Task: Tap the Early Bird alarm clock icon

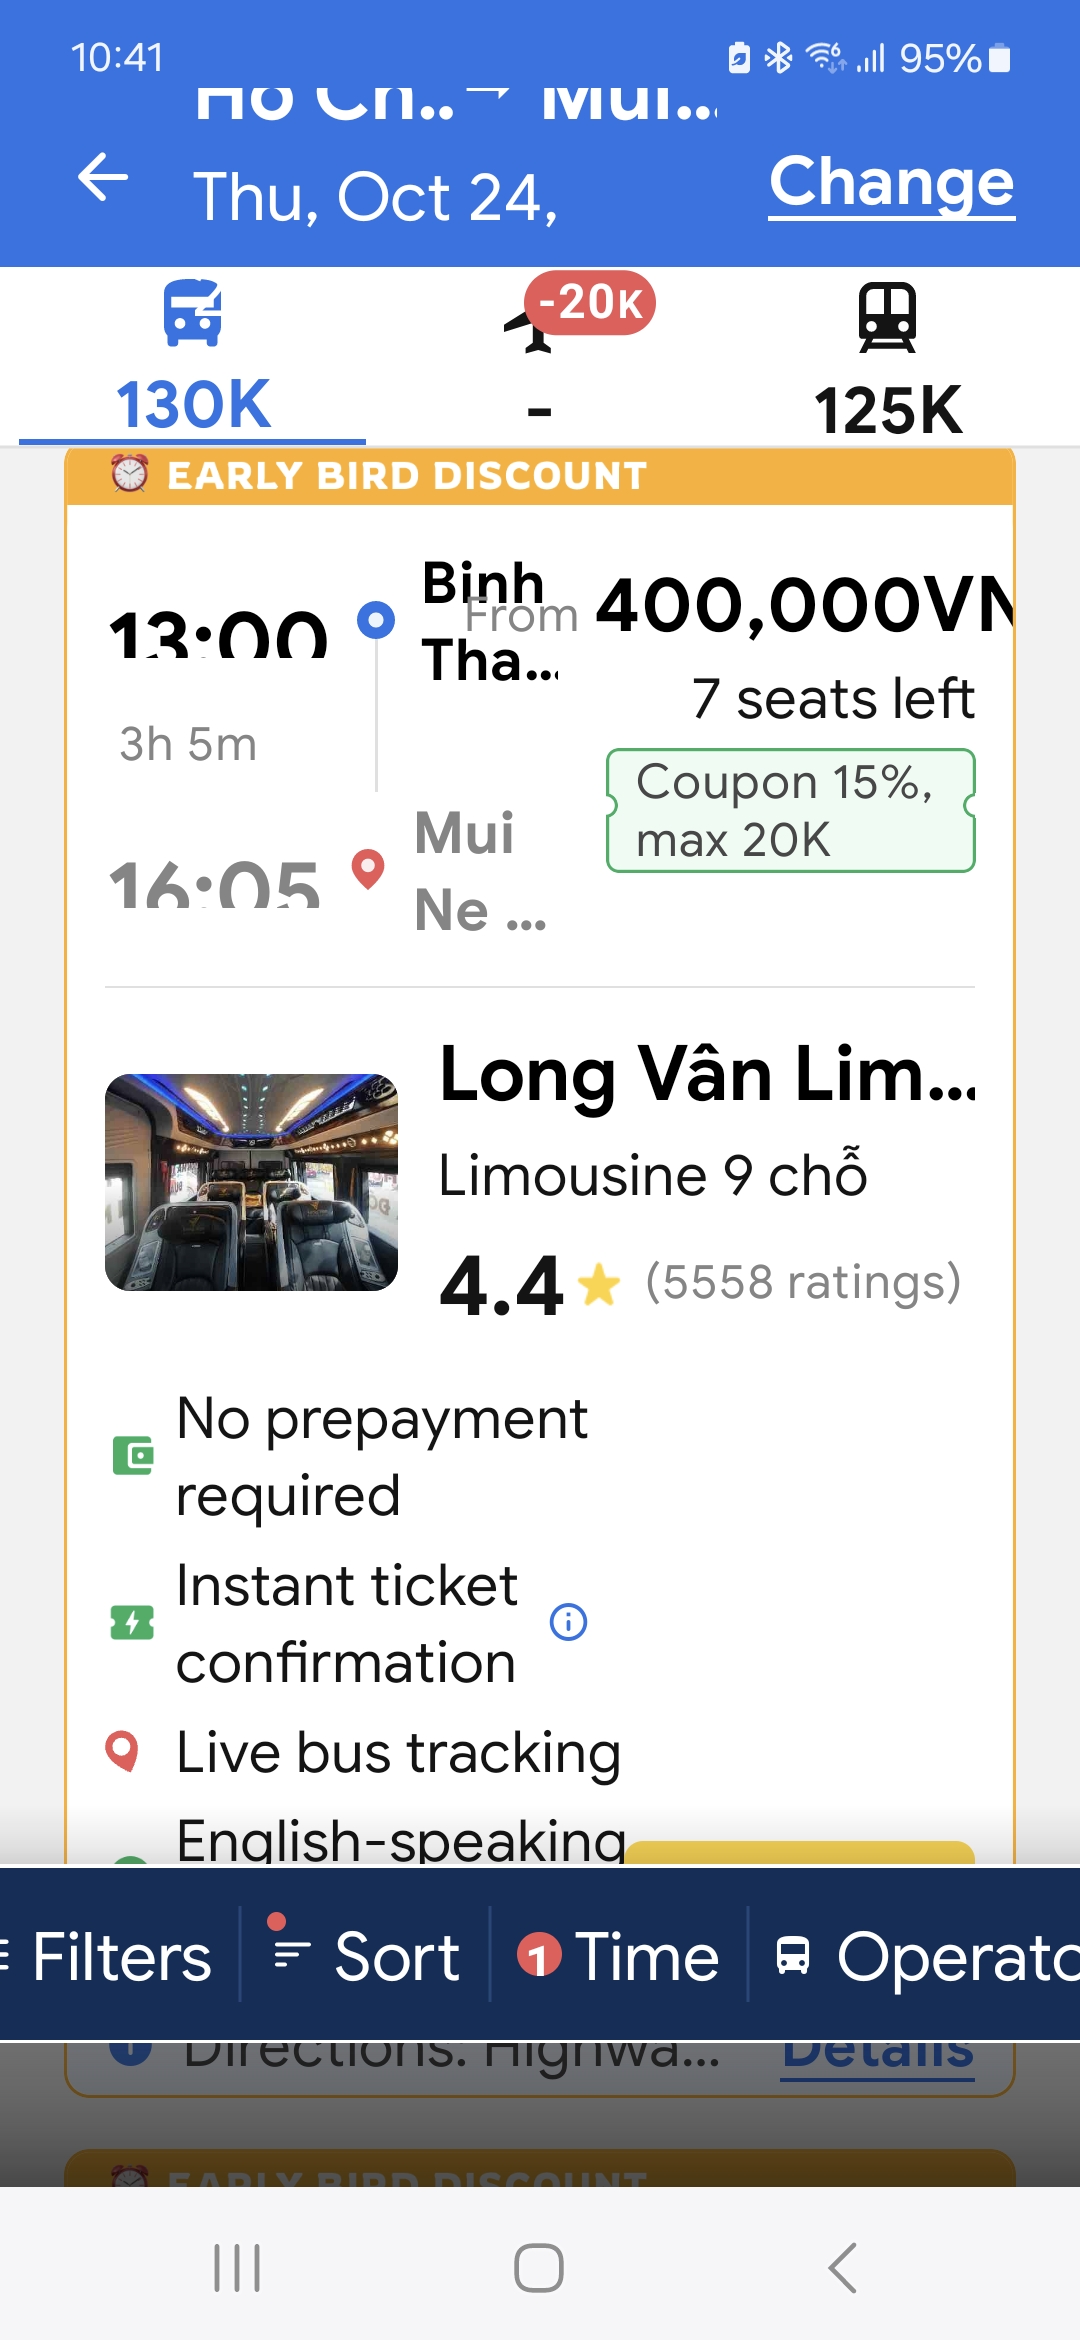Action: (x=129, y=474)
